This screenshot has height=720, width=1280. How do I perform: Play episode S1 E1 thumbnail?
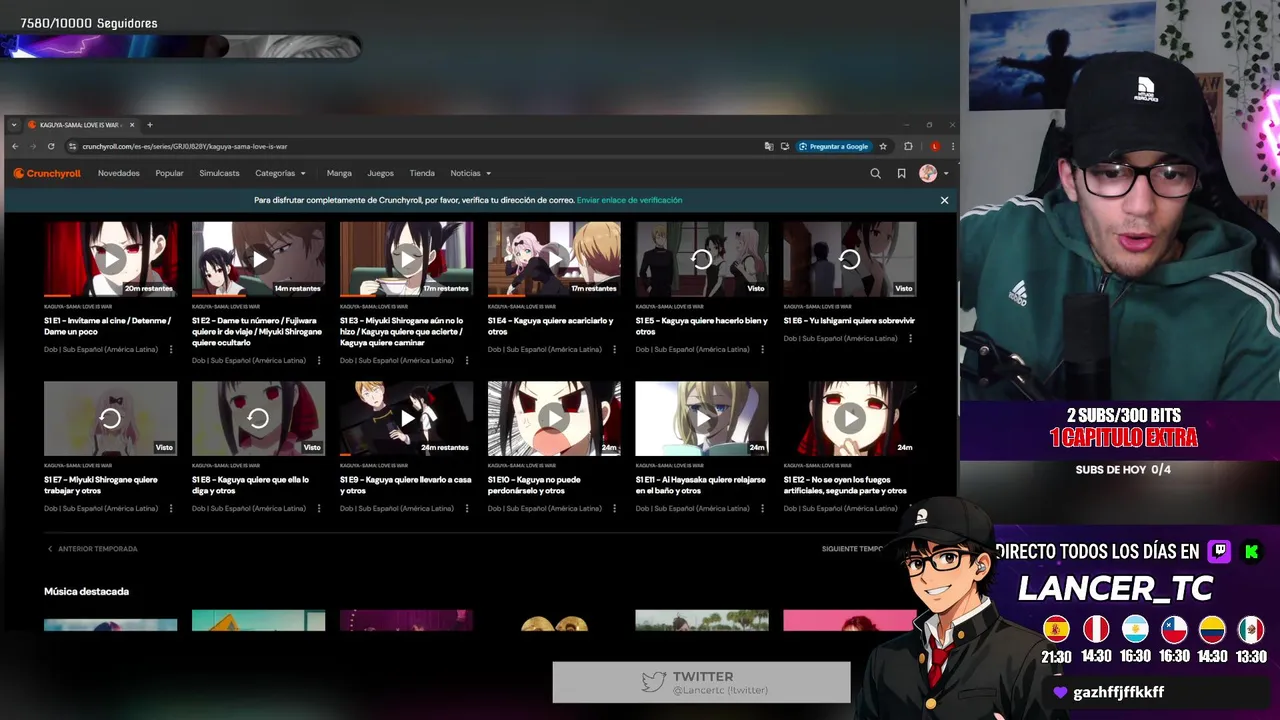click(x=111, y=259)
